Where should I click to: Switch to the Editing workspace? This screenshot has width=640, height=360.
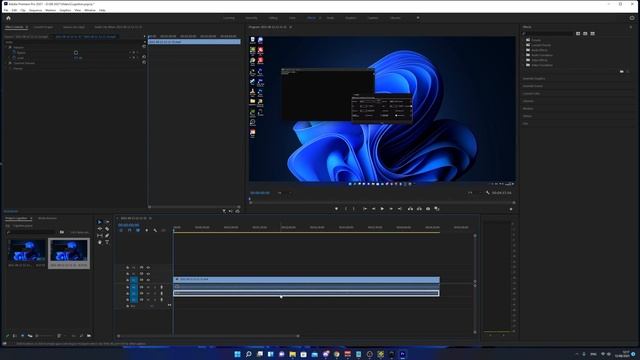click(273, 18)
